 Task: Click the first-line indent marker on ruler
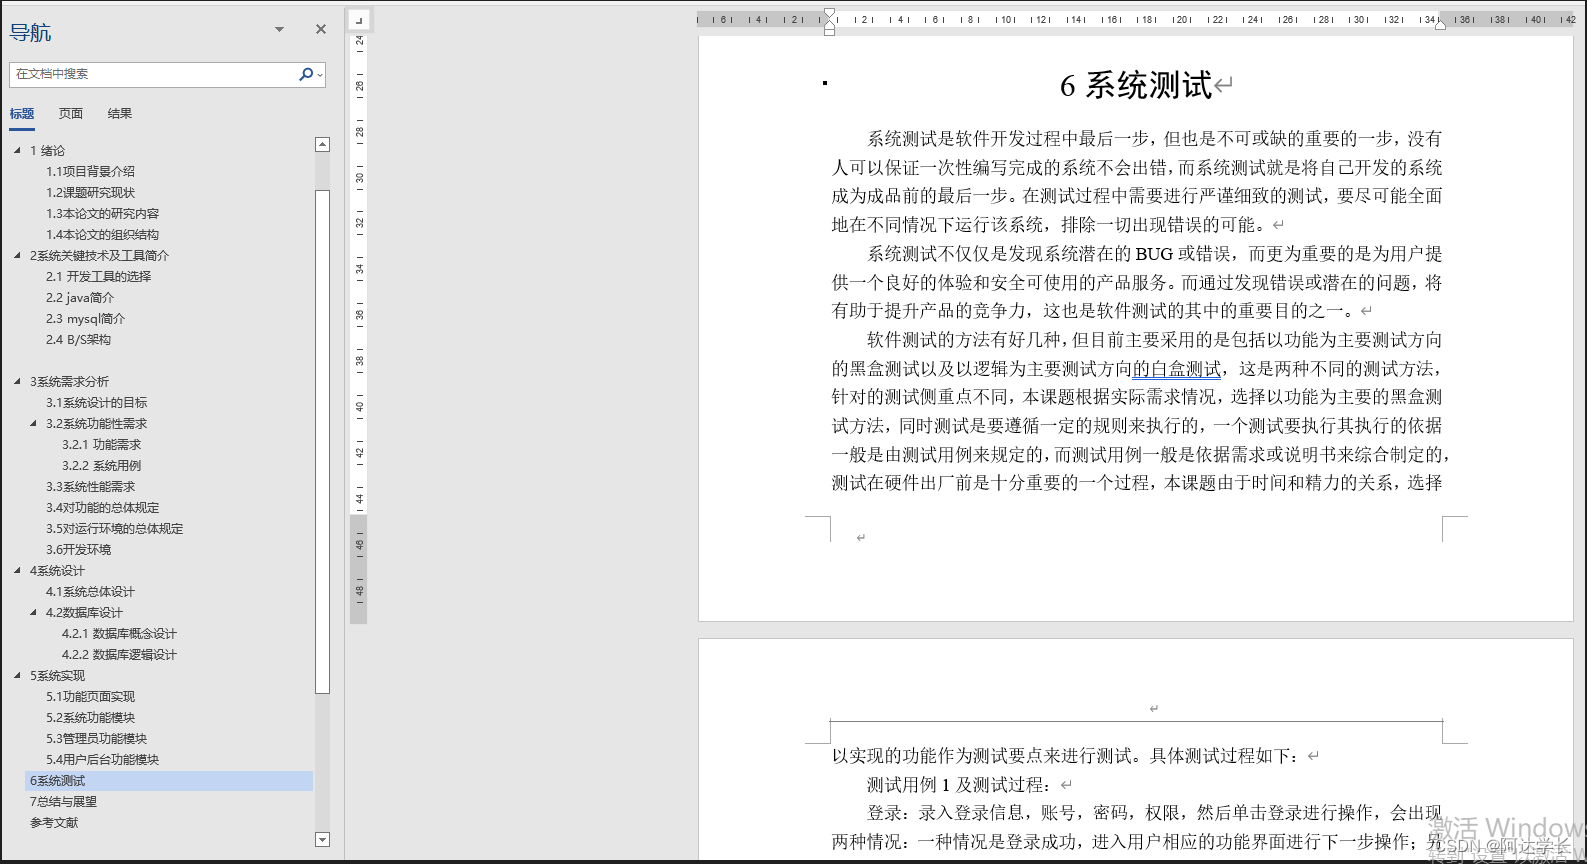click(x=829, y=13)
